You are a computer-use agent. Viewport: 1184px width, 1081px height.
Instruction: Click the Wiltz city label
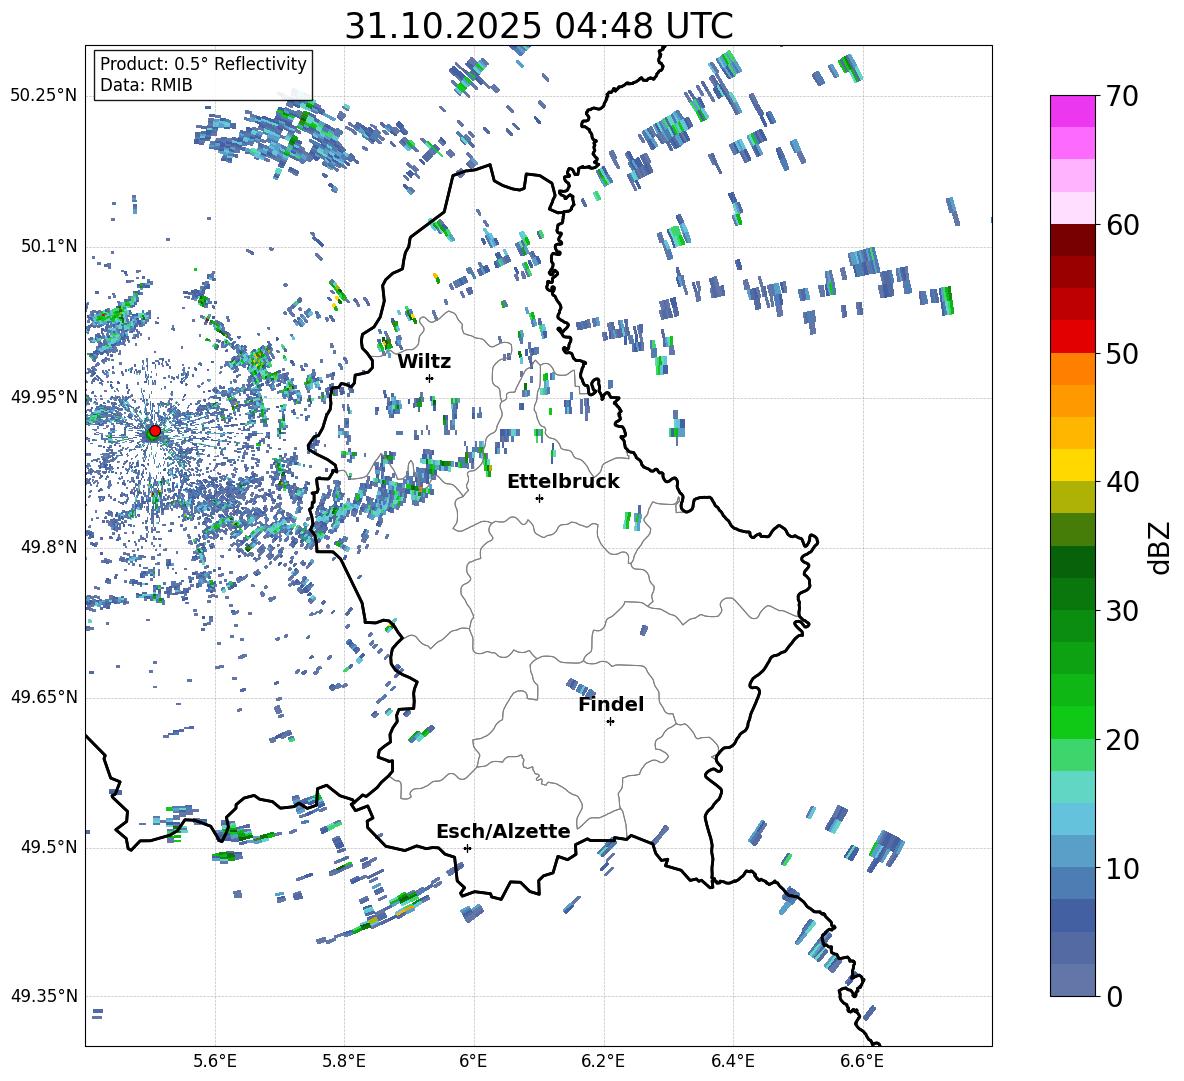[x=424, y=362]
